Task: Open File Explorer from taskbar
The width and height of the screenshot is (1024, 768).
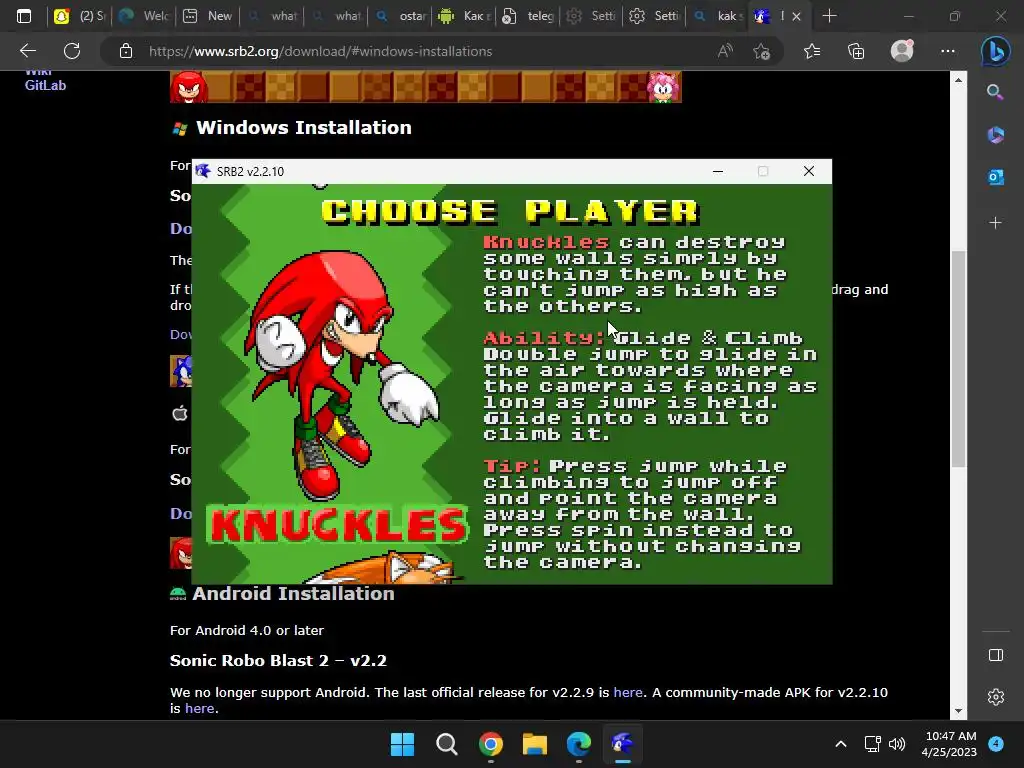Action: (535, 744)
